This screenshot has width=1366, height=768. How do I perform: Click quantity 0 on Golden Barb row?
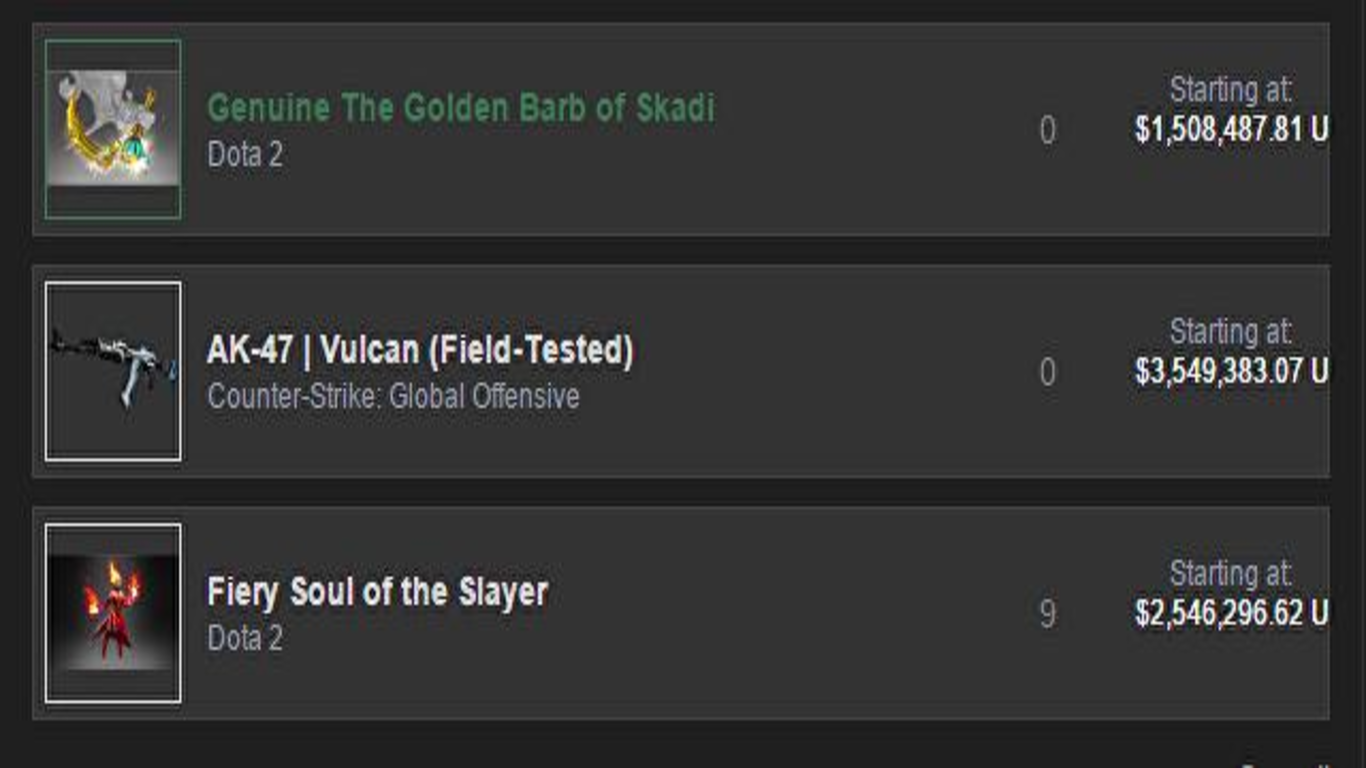point(1047,131)
